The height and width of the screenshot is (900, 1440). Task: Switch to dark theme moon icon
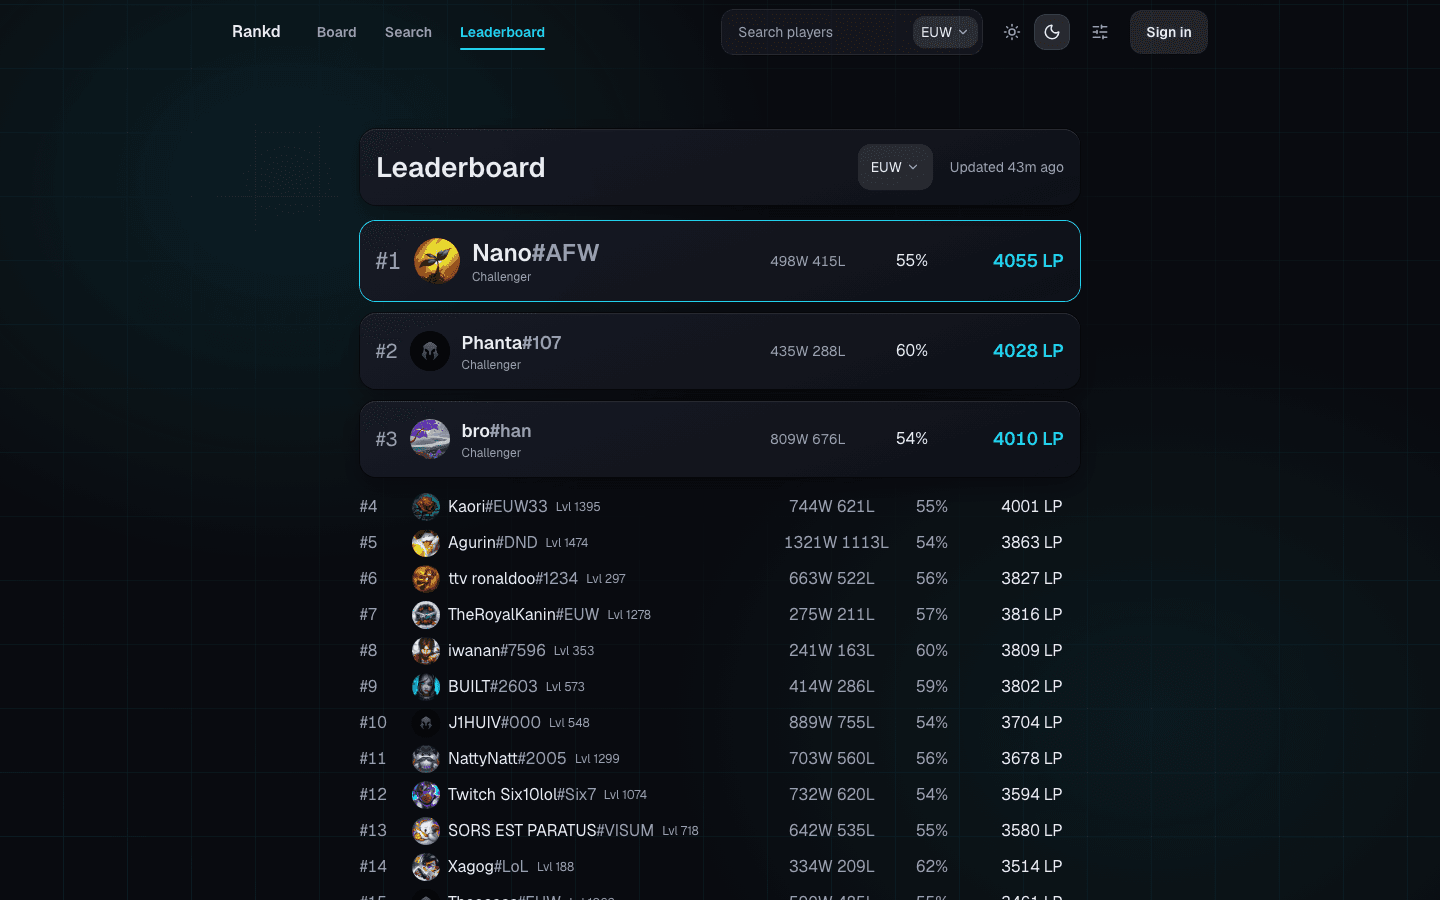(1052, 32)
